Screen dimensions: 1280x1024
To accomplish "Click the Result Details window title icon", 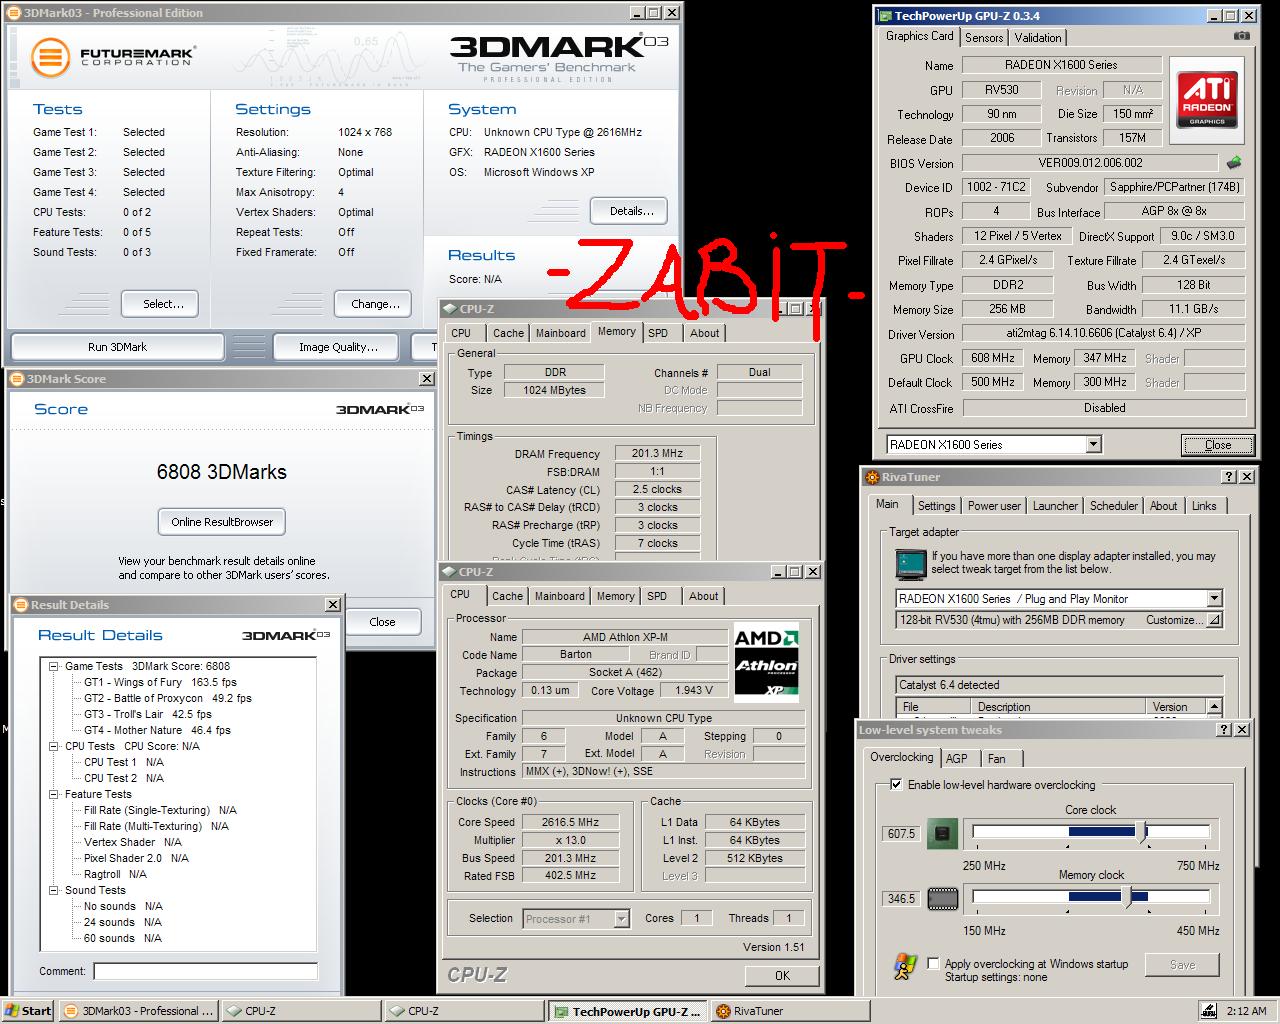I will point(21,605).
